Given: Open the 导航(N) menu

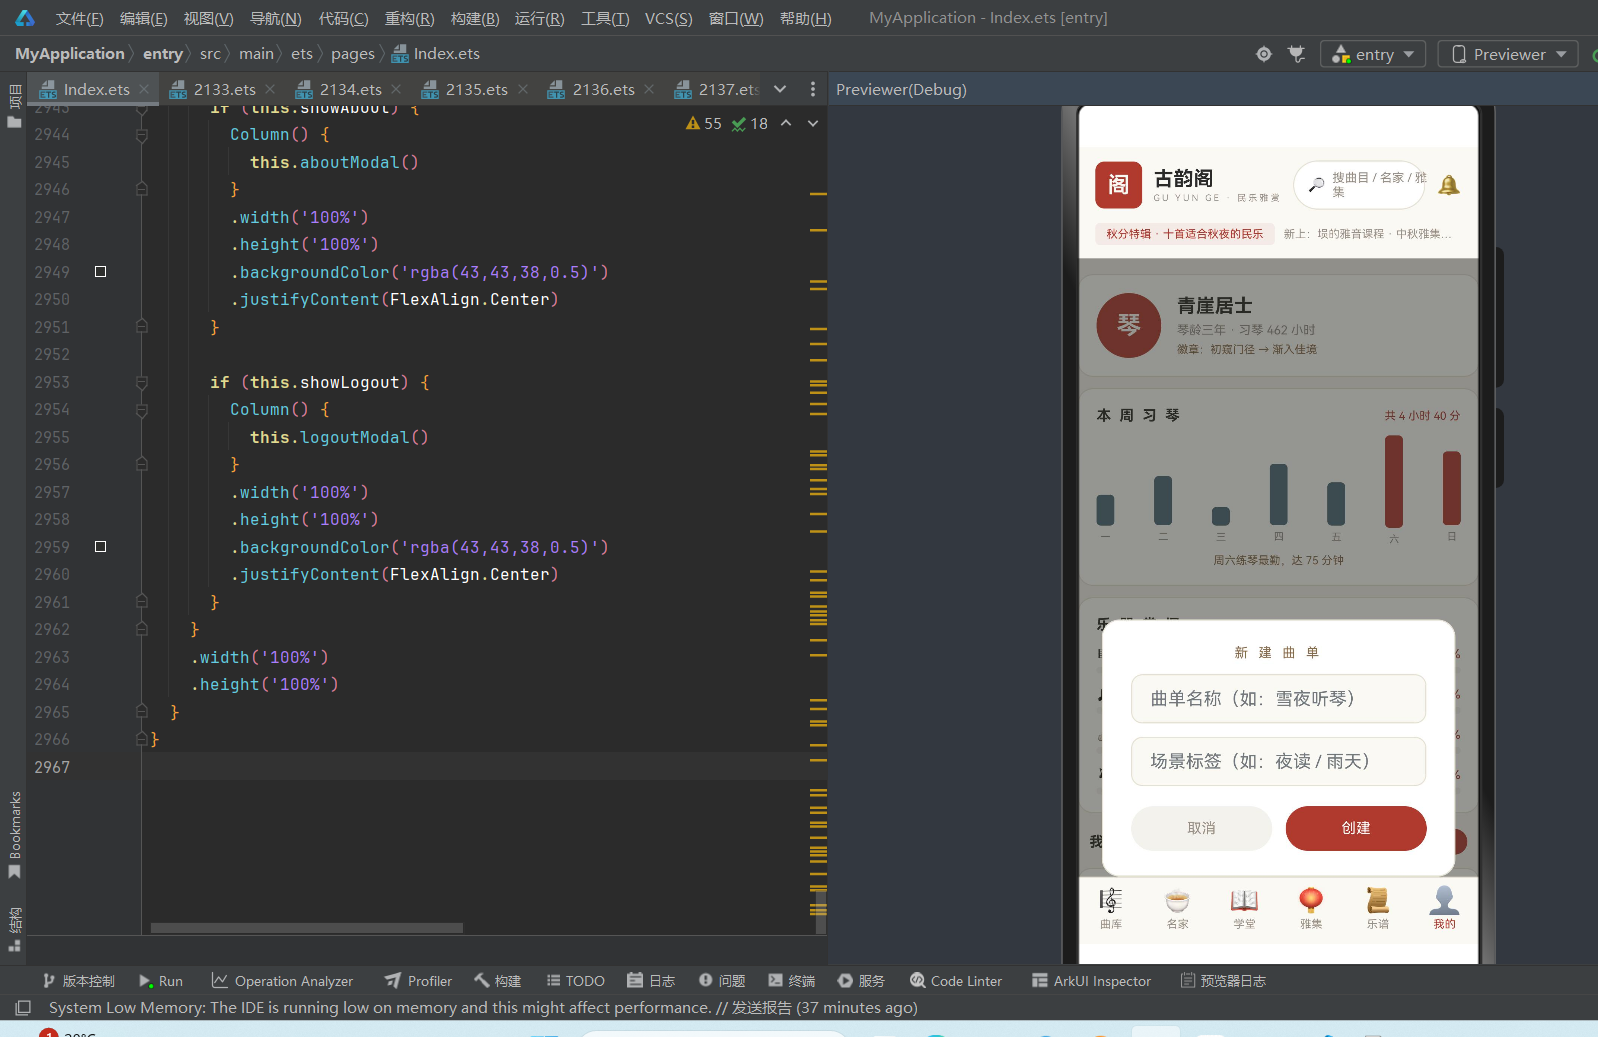Looking at the screenshot, I should (x=275, y=18).
